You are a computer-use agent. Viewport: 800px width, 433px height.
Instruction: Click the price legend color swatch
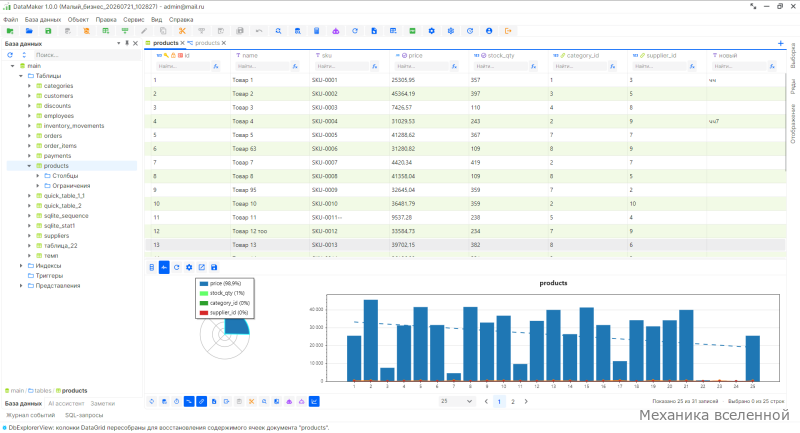tap(204, 284)
